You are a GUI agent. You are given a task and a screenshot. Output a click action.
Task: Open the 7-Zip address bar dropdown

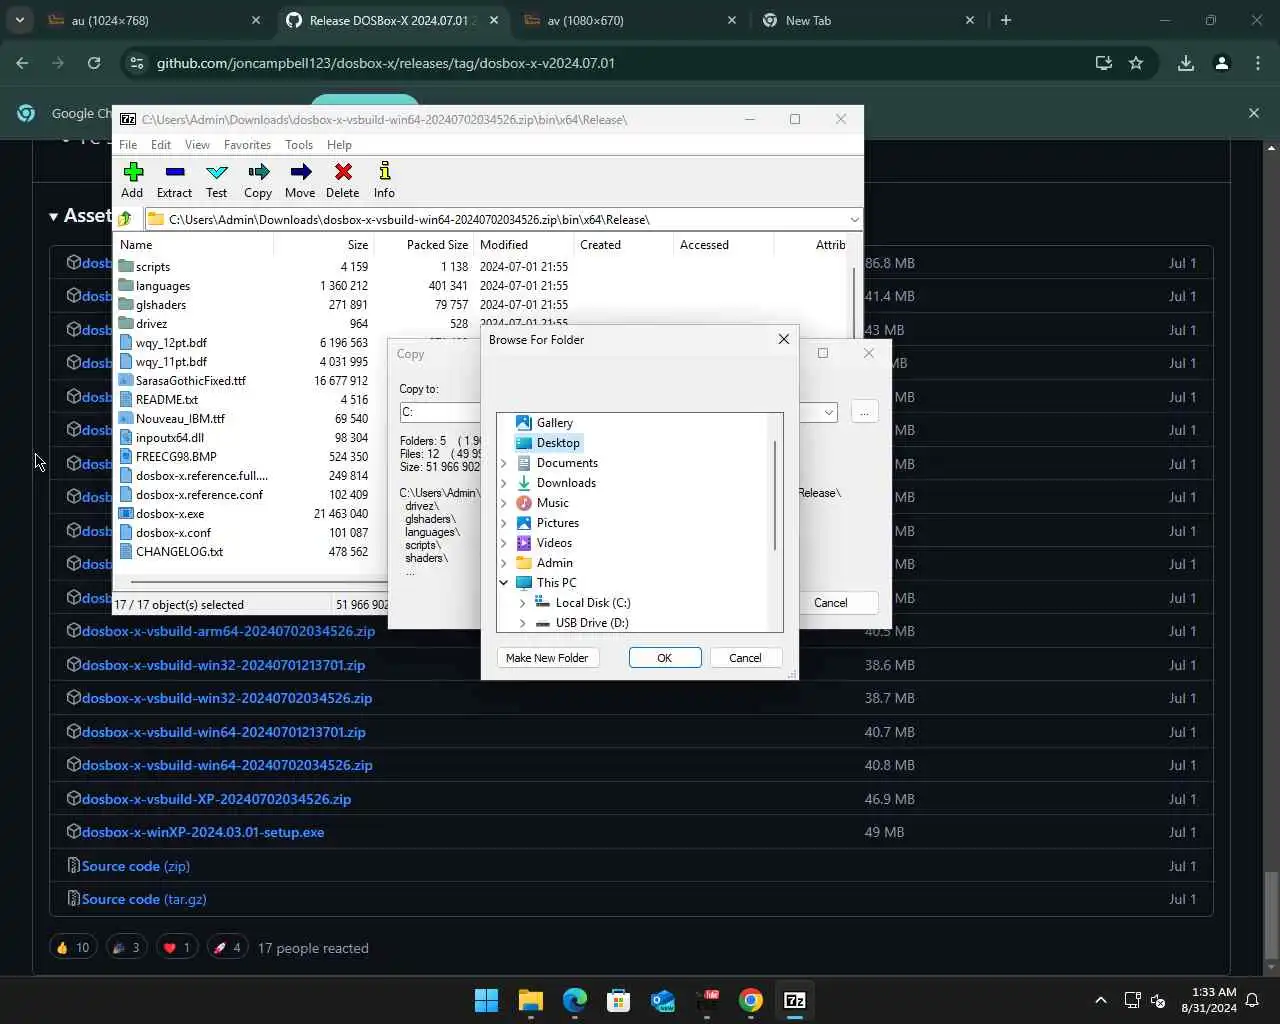tap(854, 219)
